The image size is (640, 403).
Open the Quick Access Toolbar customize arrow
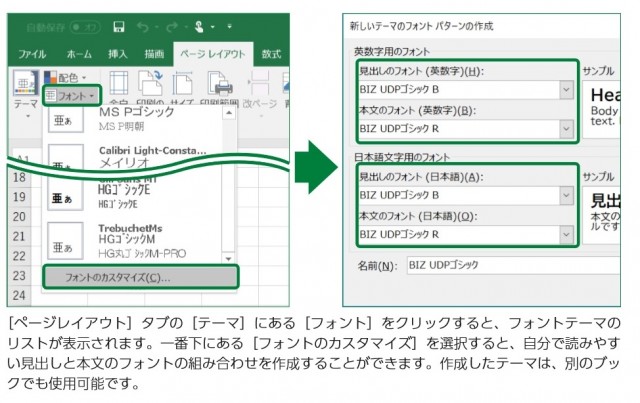pyautogui.click(x=230, y=27)
